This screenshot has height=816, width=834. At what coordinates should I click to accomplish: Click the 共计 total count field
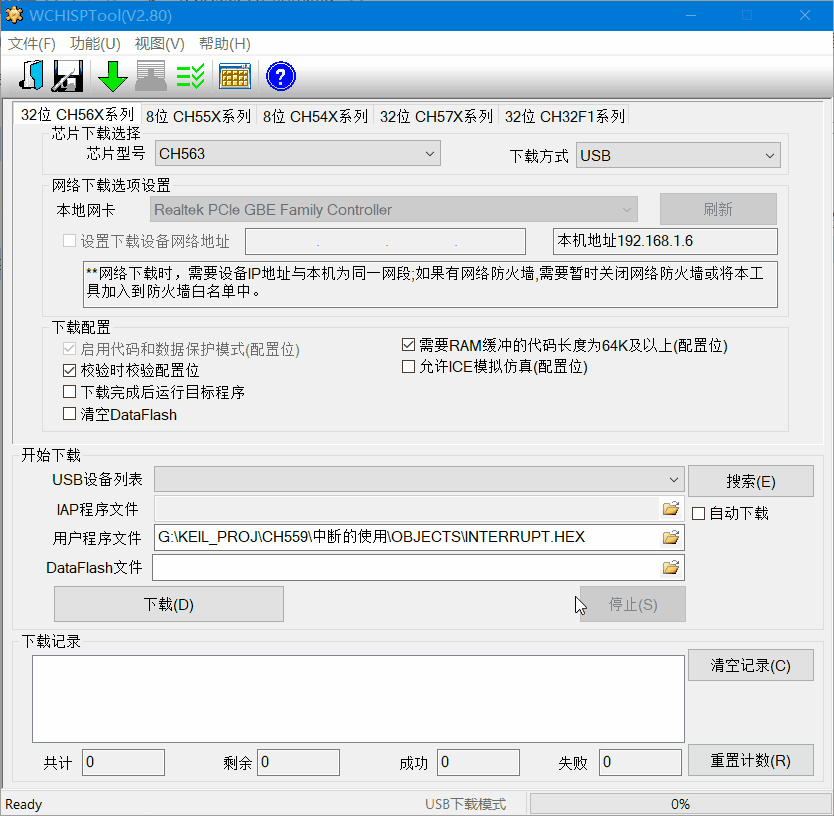[123, 762]
